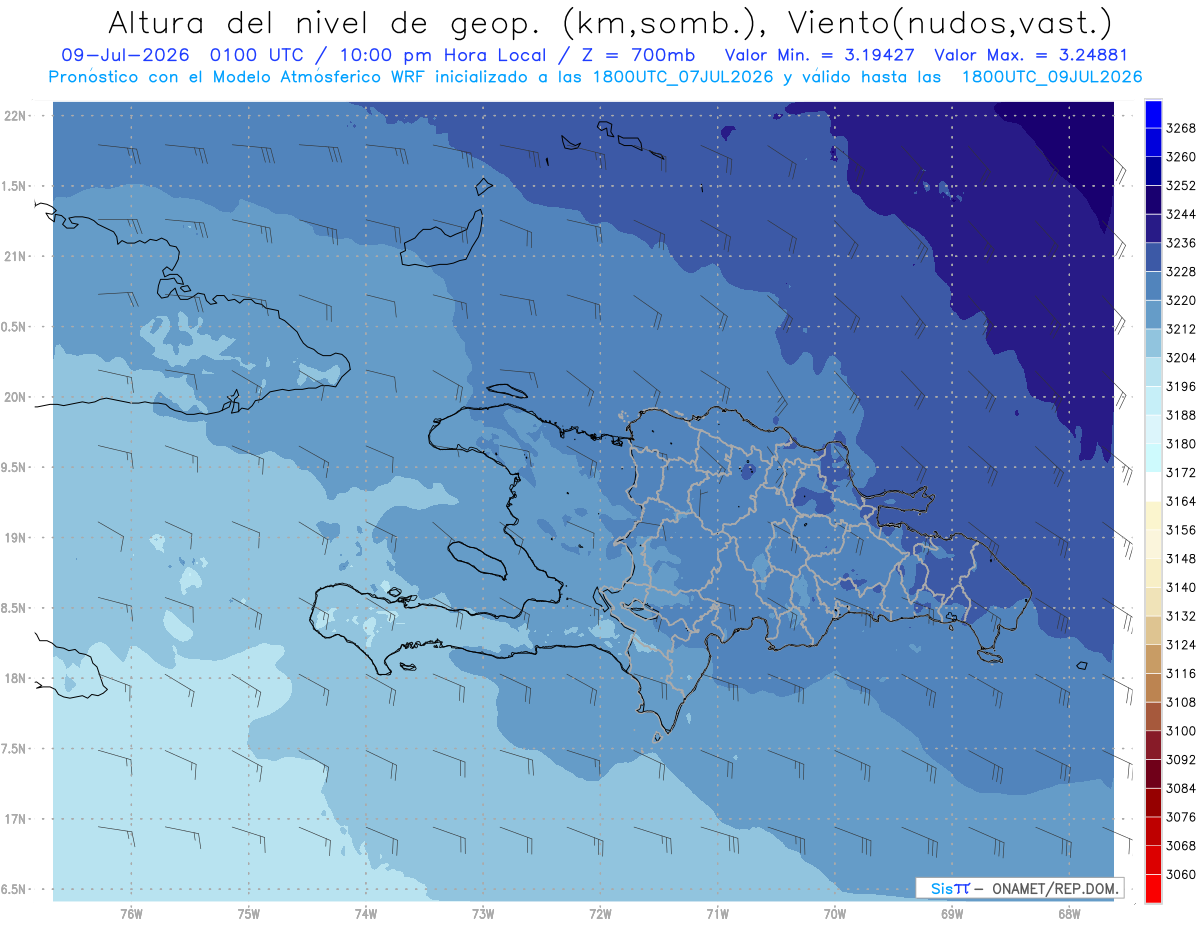This screenshot has width=1200, height=927.
Task: Click the '22N' latitude label
Action: (16, 116)
